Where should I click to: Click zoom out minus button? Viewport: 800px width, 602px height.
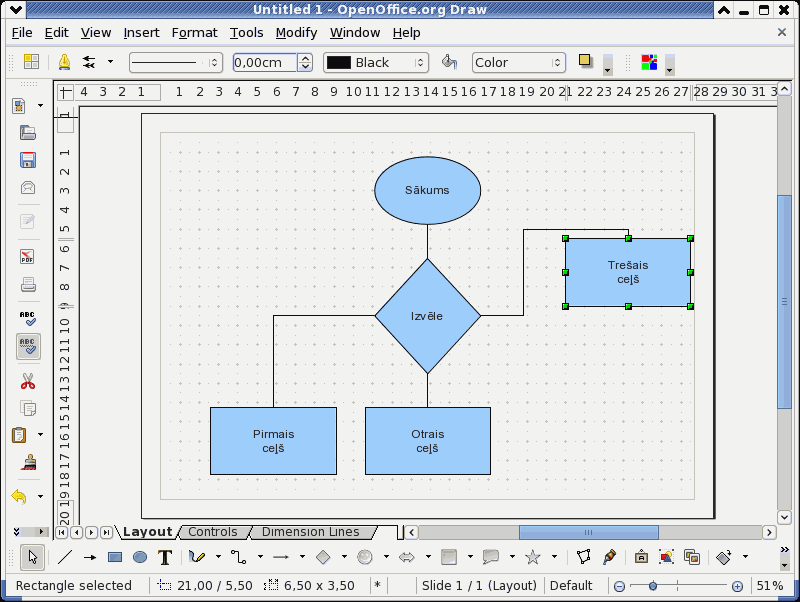pyautogui.click(x=619, y=586)
